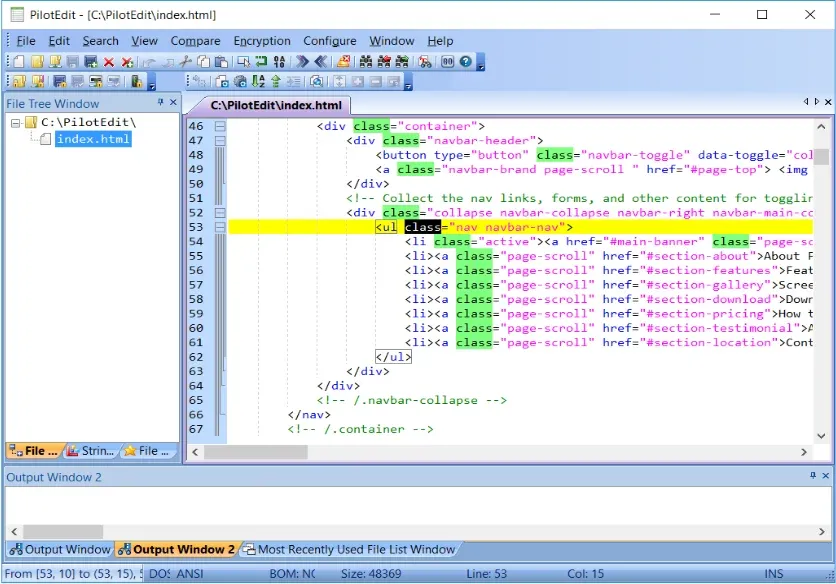Collapse the C:\PilotEdit\ tree node

(15, 123)
